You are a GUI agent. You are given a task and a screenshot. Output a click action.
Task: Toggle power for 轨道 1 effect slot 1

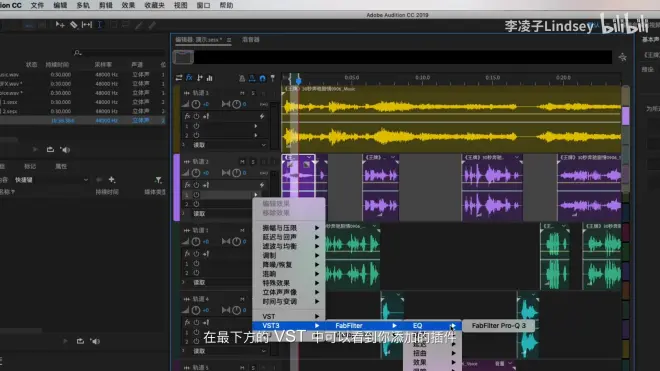point(197,126)
